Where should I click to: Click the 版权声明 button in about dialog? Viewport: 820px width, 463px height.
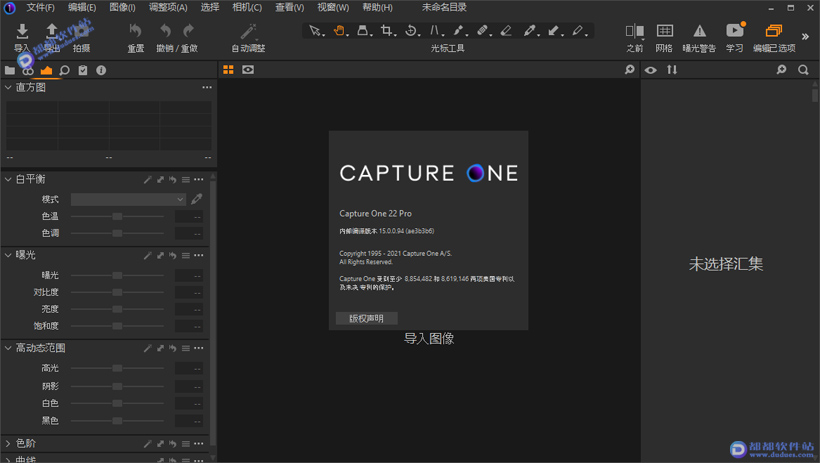click(x=367, y=318)
